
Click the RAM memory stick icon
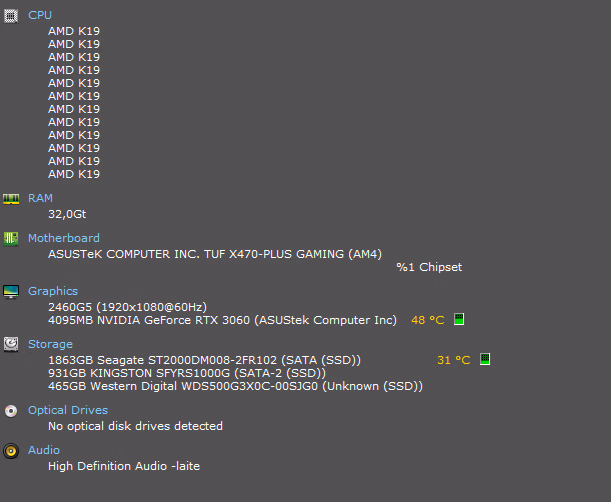point(11,199)
